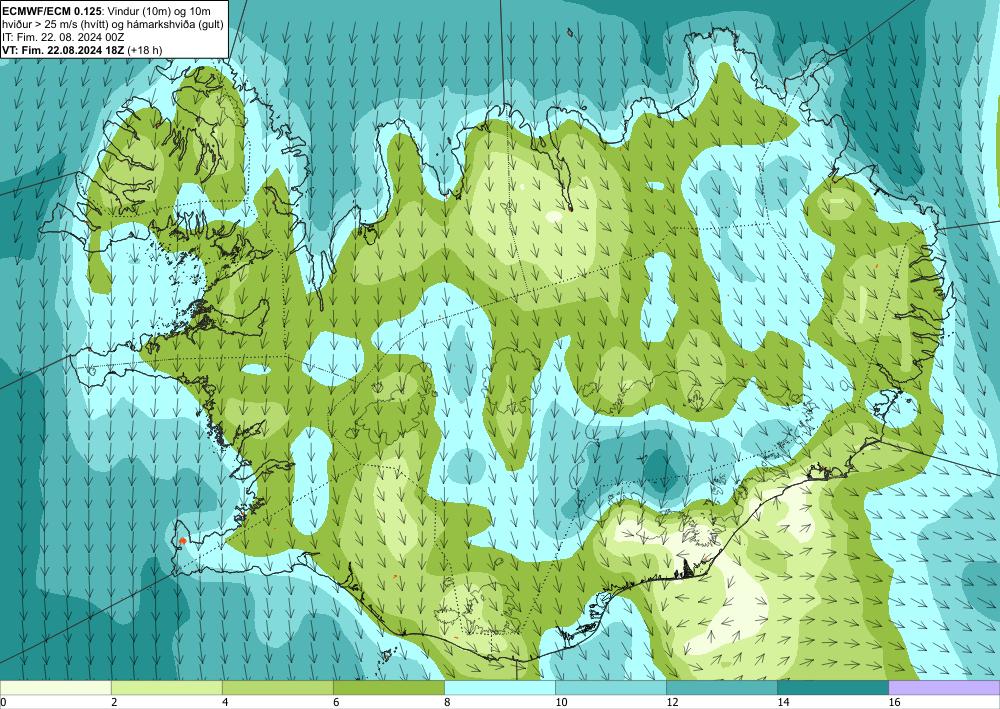Click the "VT: Fim. 22.08.2024 18Z" valid time

coord(64,50)
